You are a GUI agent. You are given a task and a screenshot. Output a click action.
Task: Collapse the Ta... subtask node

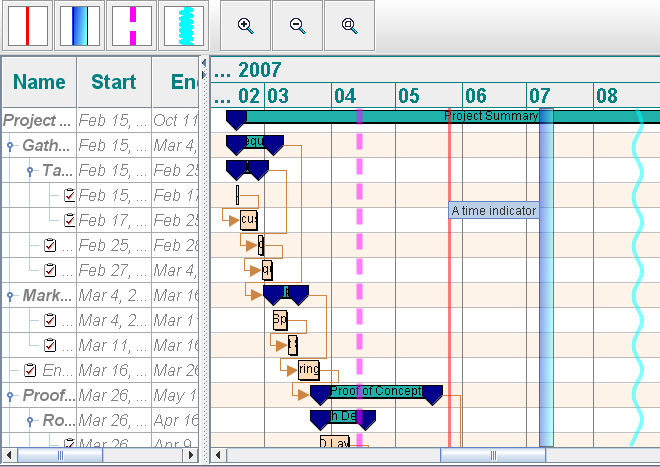click(31, 171)
